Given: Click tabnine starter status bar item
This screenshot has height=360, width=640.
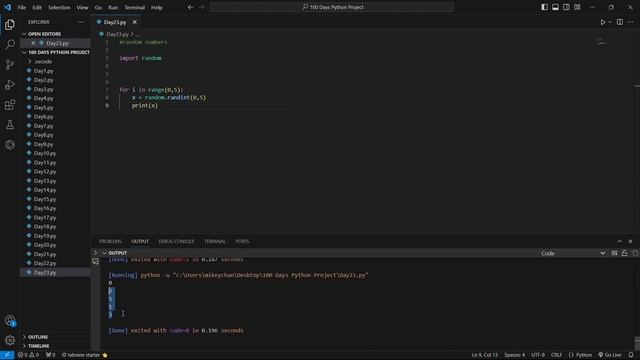Looking at the screenshot, I should click(x=84, y=355).
